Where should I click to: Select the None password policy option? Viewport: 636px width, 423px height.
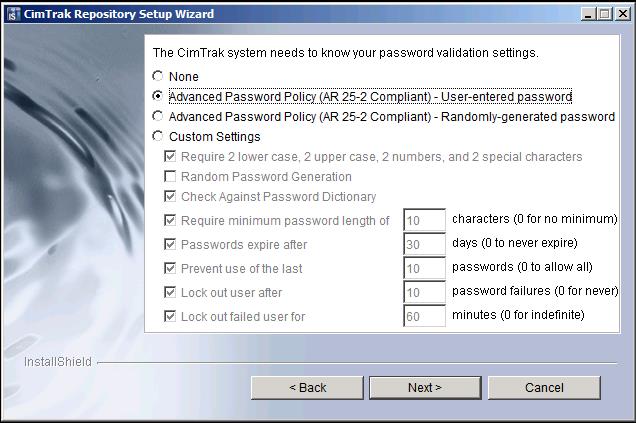(x=157, y=76)
